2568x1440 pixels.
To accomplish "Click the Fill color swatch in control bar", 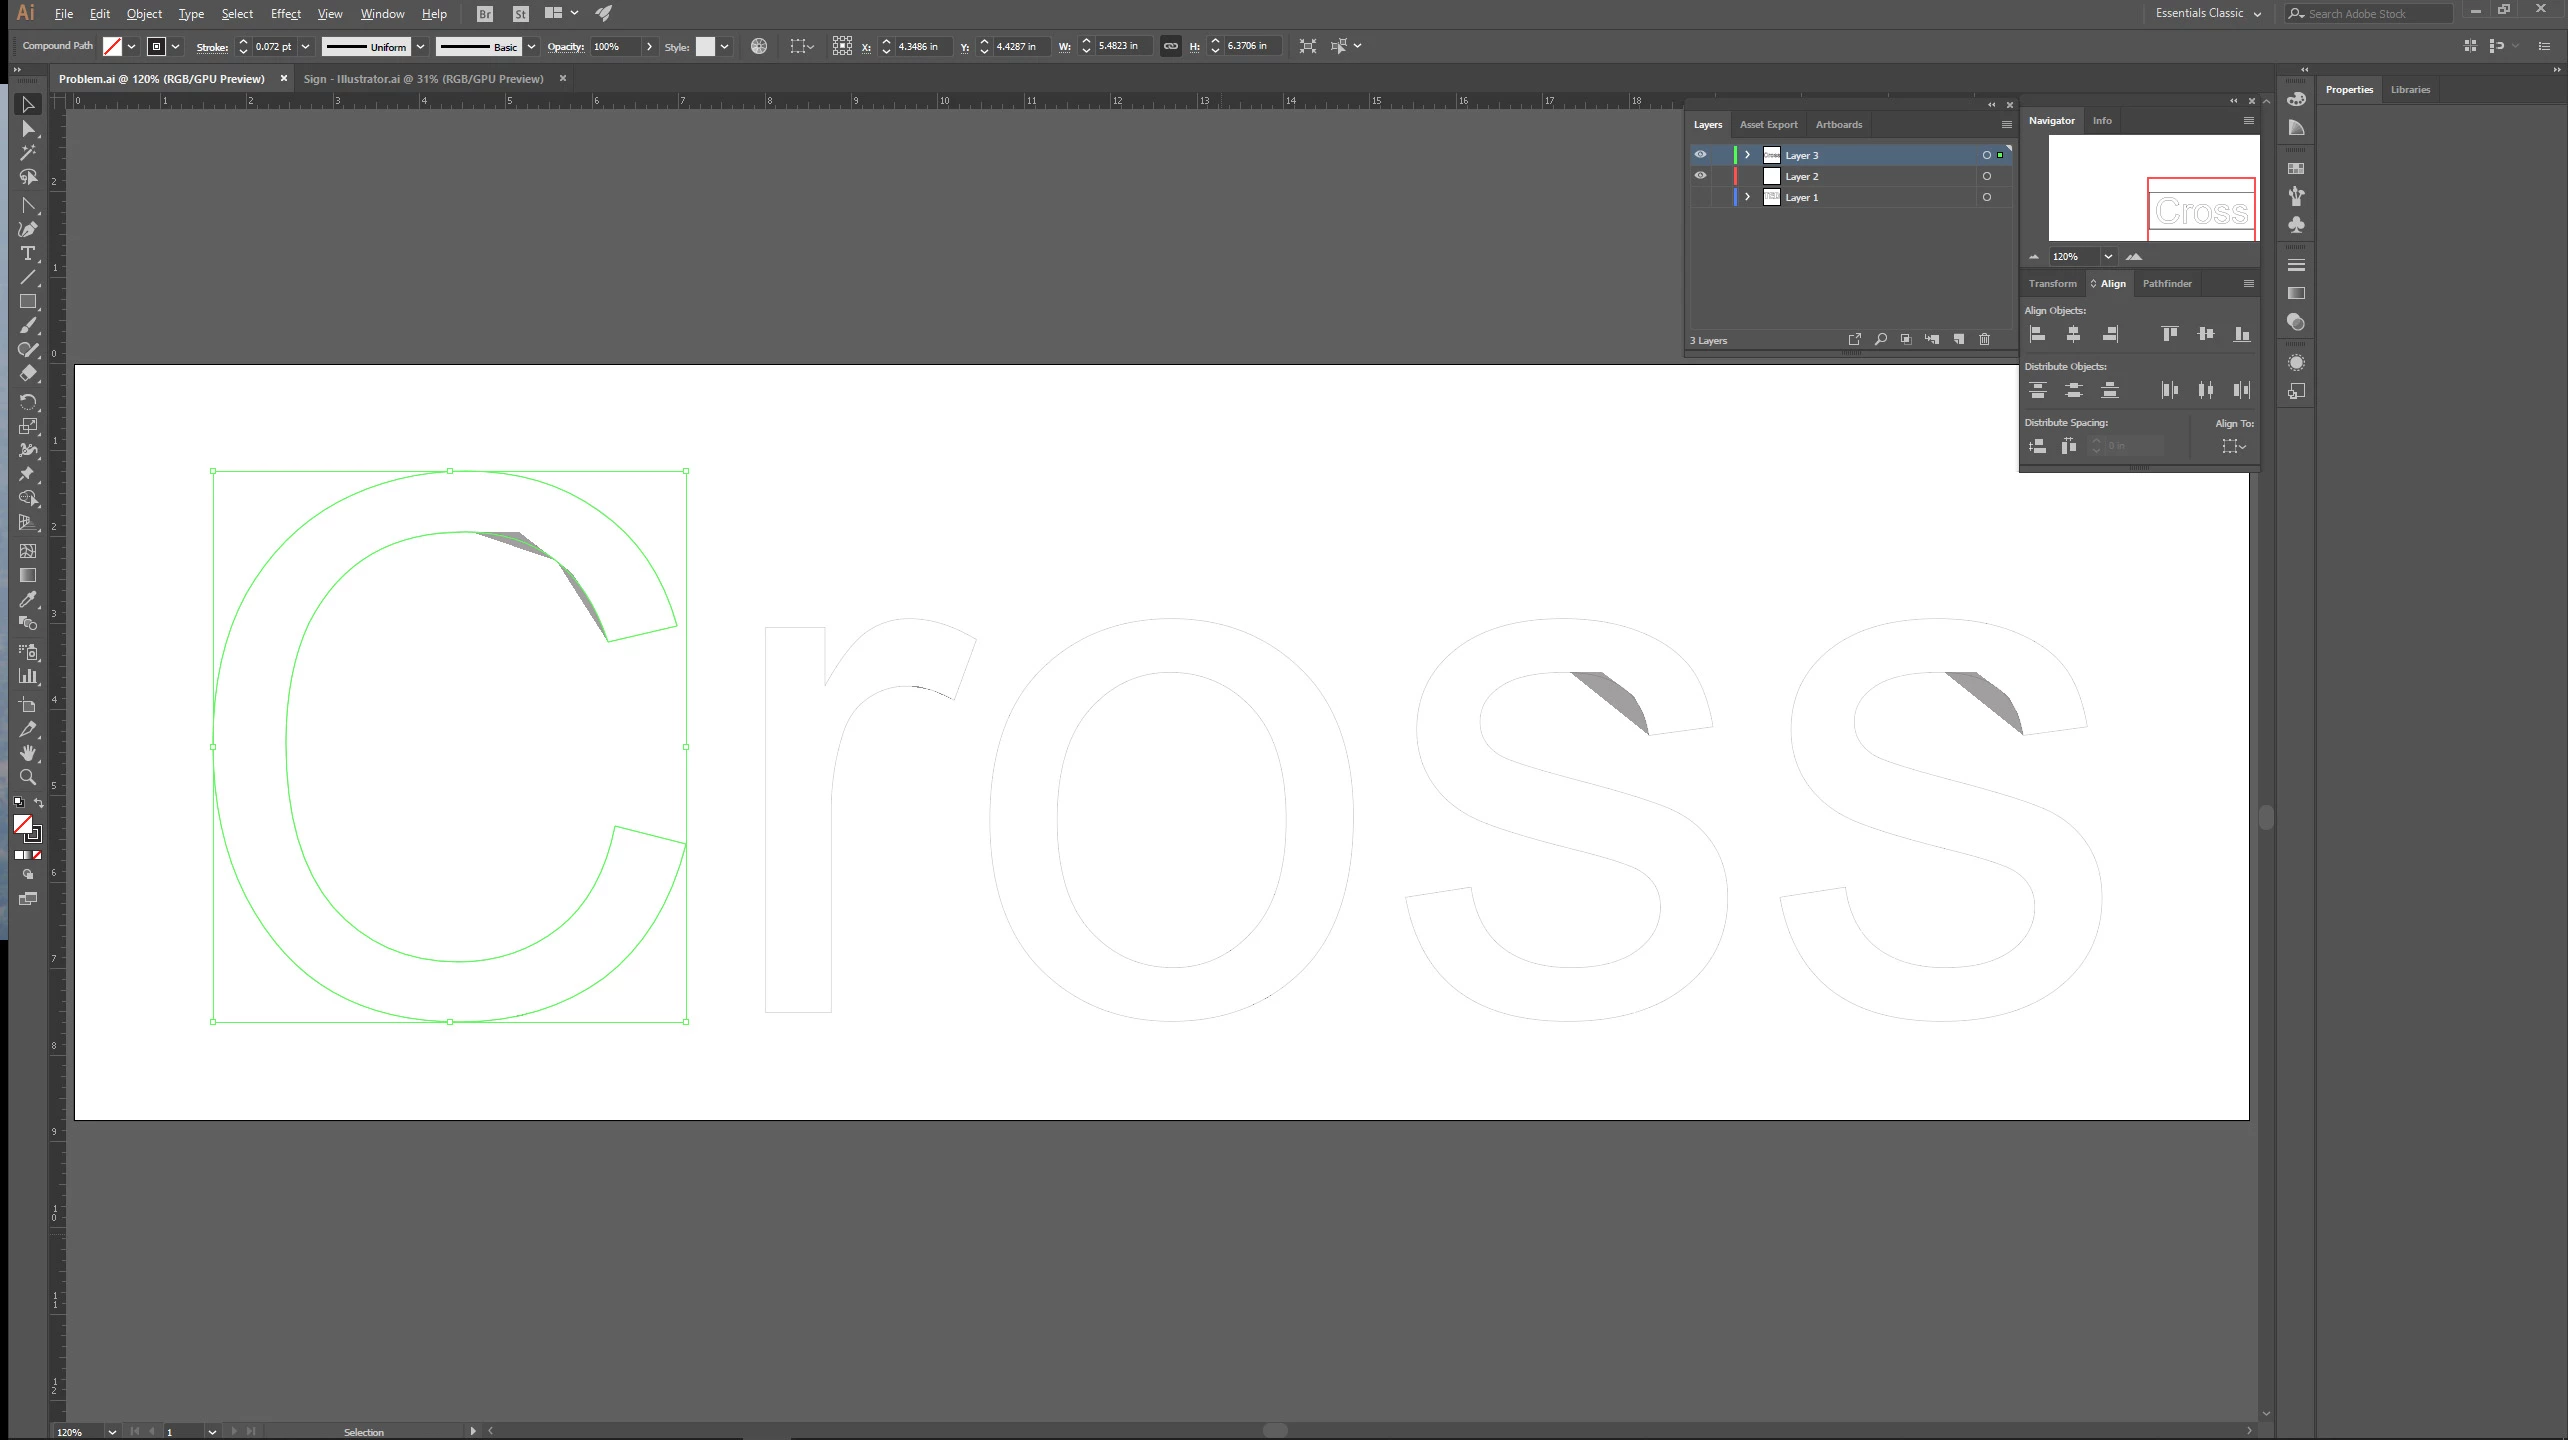I will pyautogui.click(x=112, y=46).
